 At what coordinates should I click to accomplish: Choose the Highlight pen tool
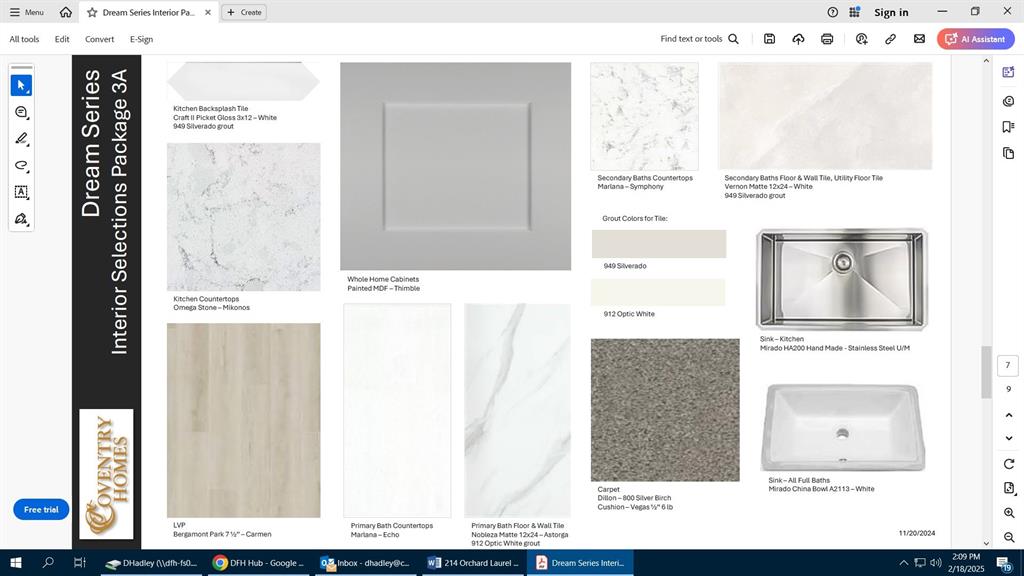point(21,139)
